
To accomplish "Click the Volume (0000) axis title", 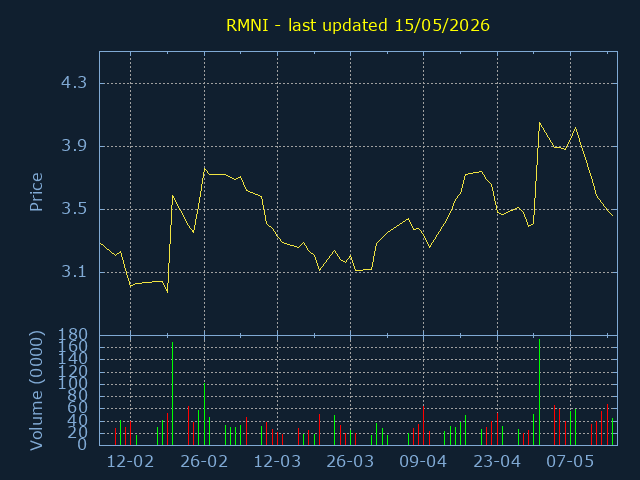I will click(x=36, y=391).
